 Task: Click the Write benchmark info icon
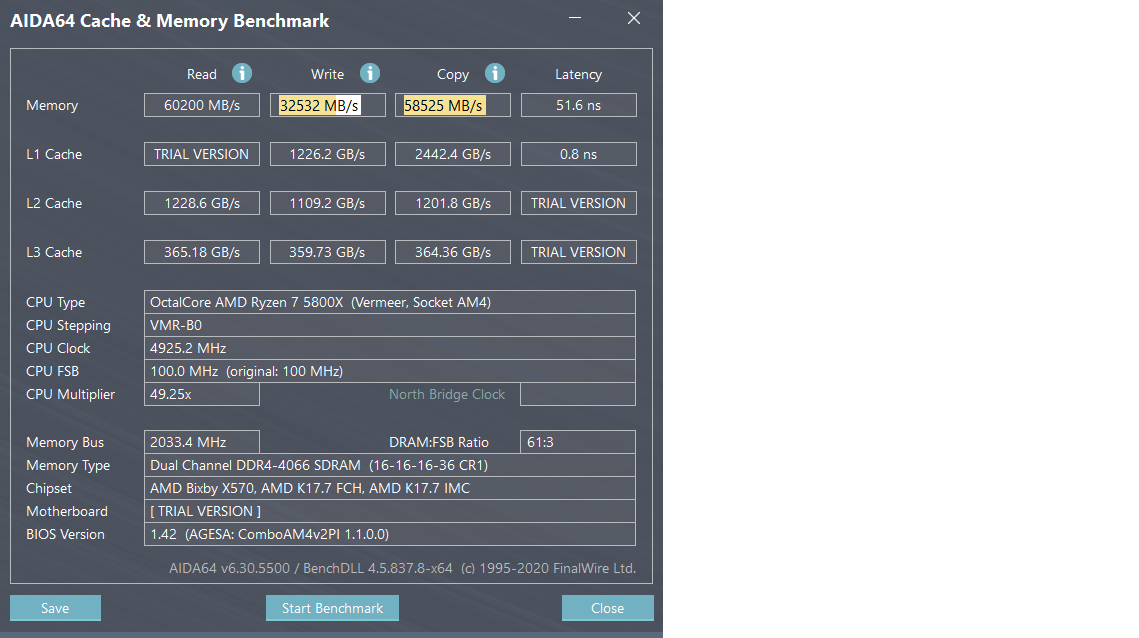point(369,73)
